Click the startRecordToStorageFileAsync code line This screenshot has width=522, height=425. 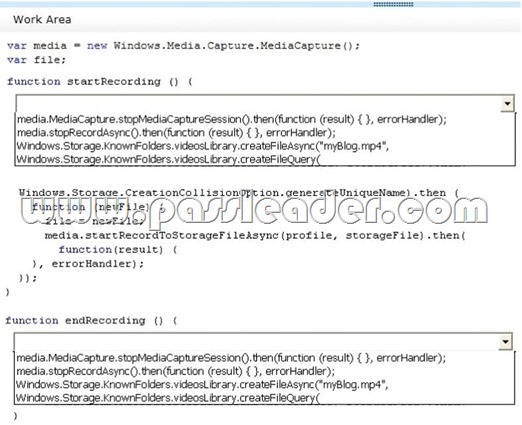[x=255, y=236]
